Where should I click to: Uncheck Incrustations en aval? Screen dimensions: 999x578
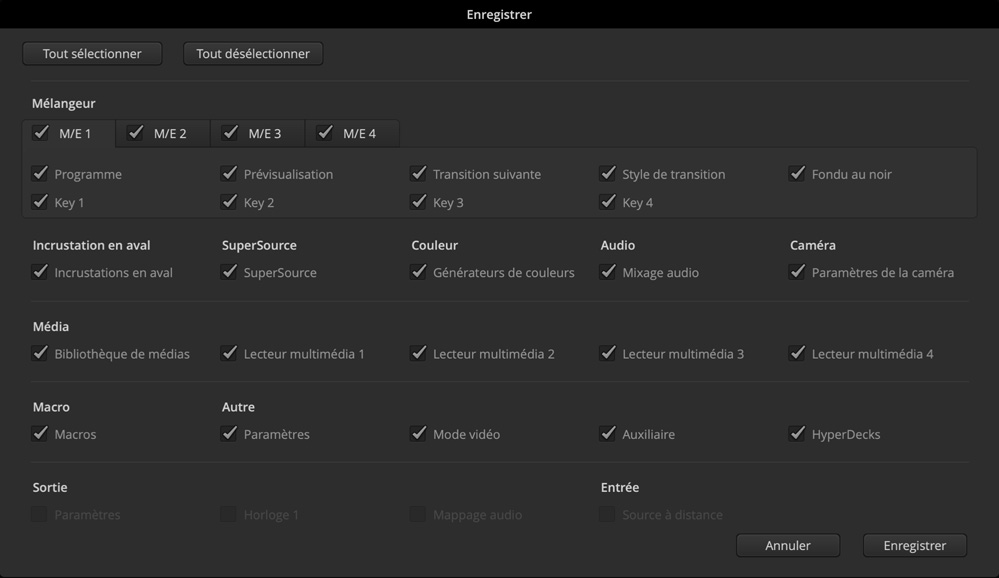(40, 272)
